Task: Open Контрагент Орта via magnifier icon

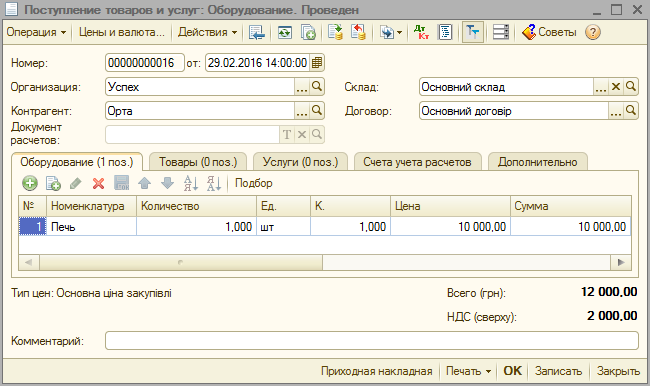Action: [317, 111]
